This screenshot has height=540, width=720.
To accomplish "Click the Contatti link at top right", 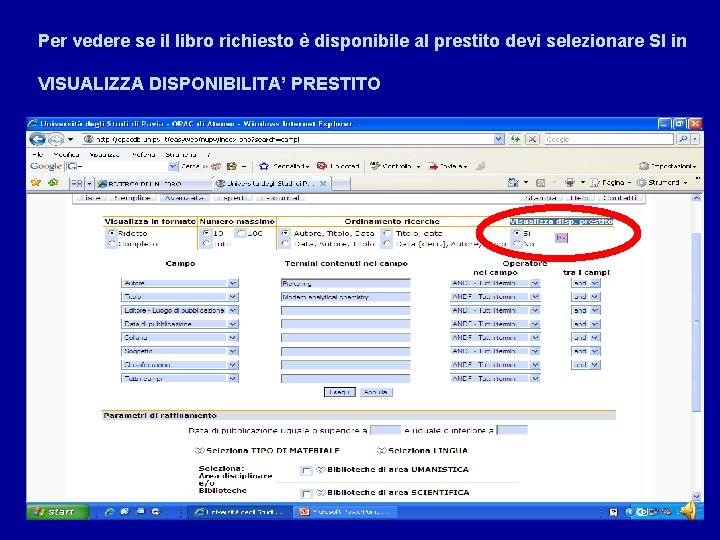I will click(620, 198).
